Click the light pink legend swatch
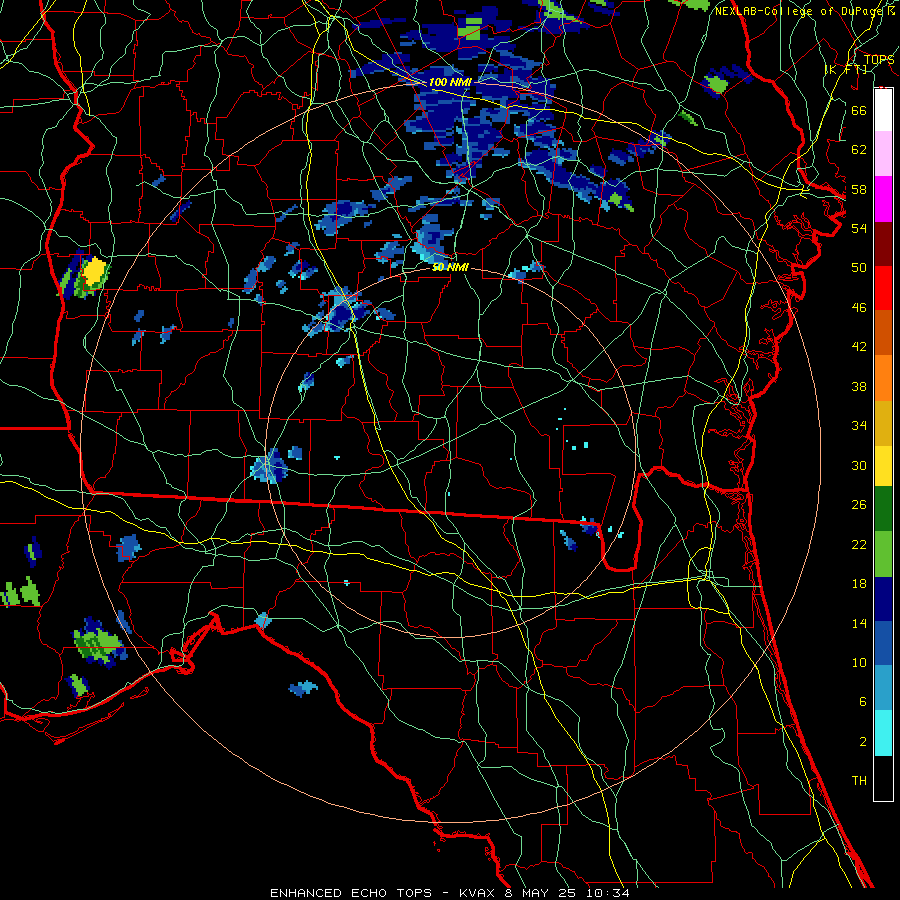Screen dimensions: 900x900 [x=883, y=154]
